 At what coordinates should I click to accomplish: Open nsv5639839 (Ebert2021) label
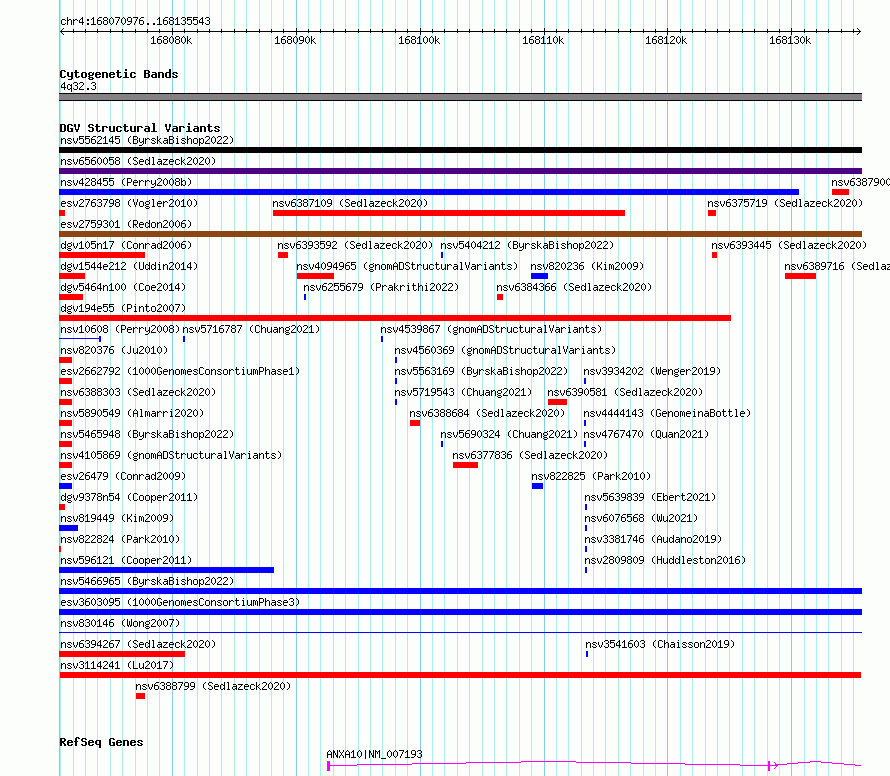tap(650, 497)
